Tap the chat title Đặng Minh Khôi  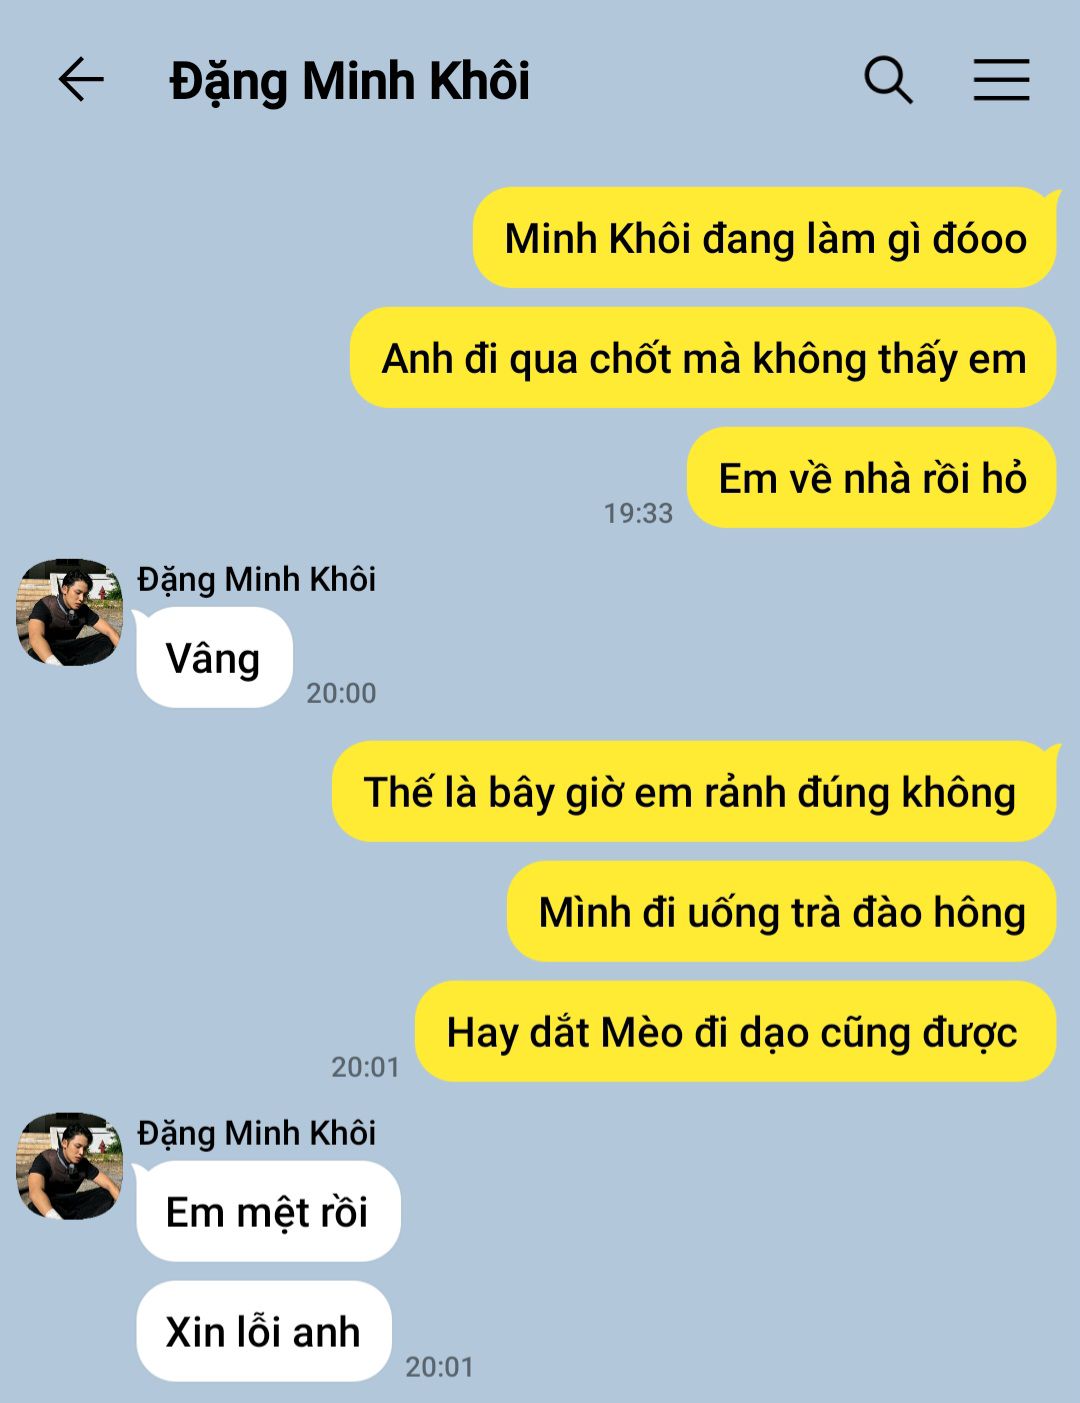tap(350, 82)
